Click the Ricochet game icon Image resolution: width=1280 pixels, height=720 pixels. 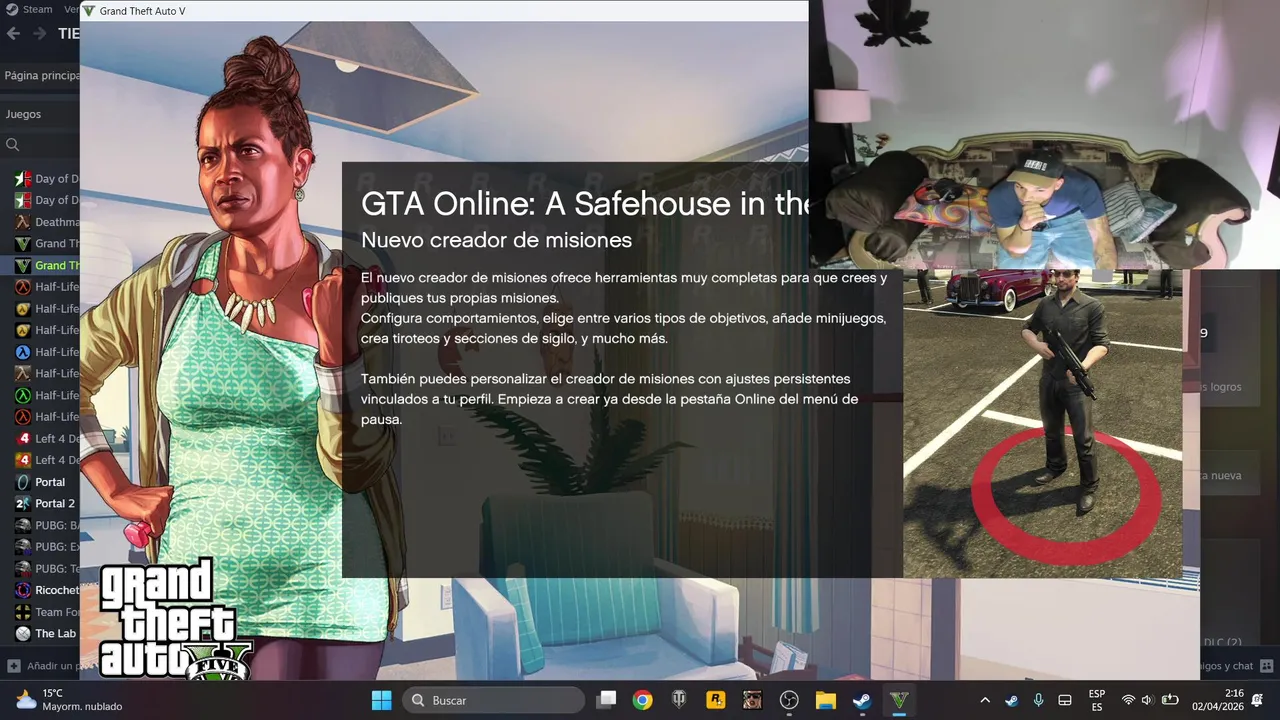pos(23,590)
